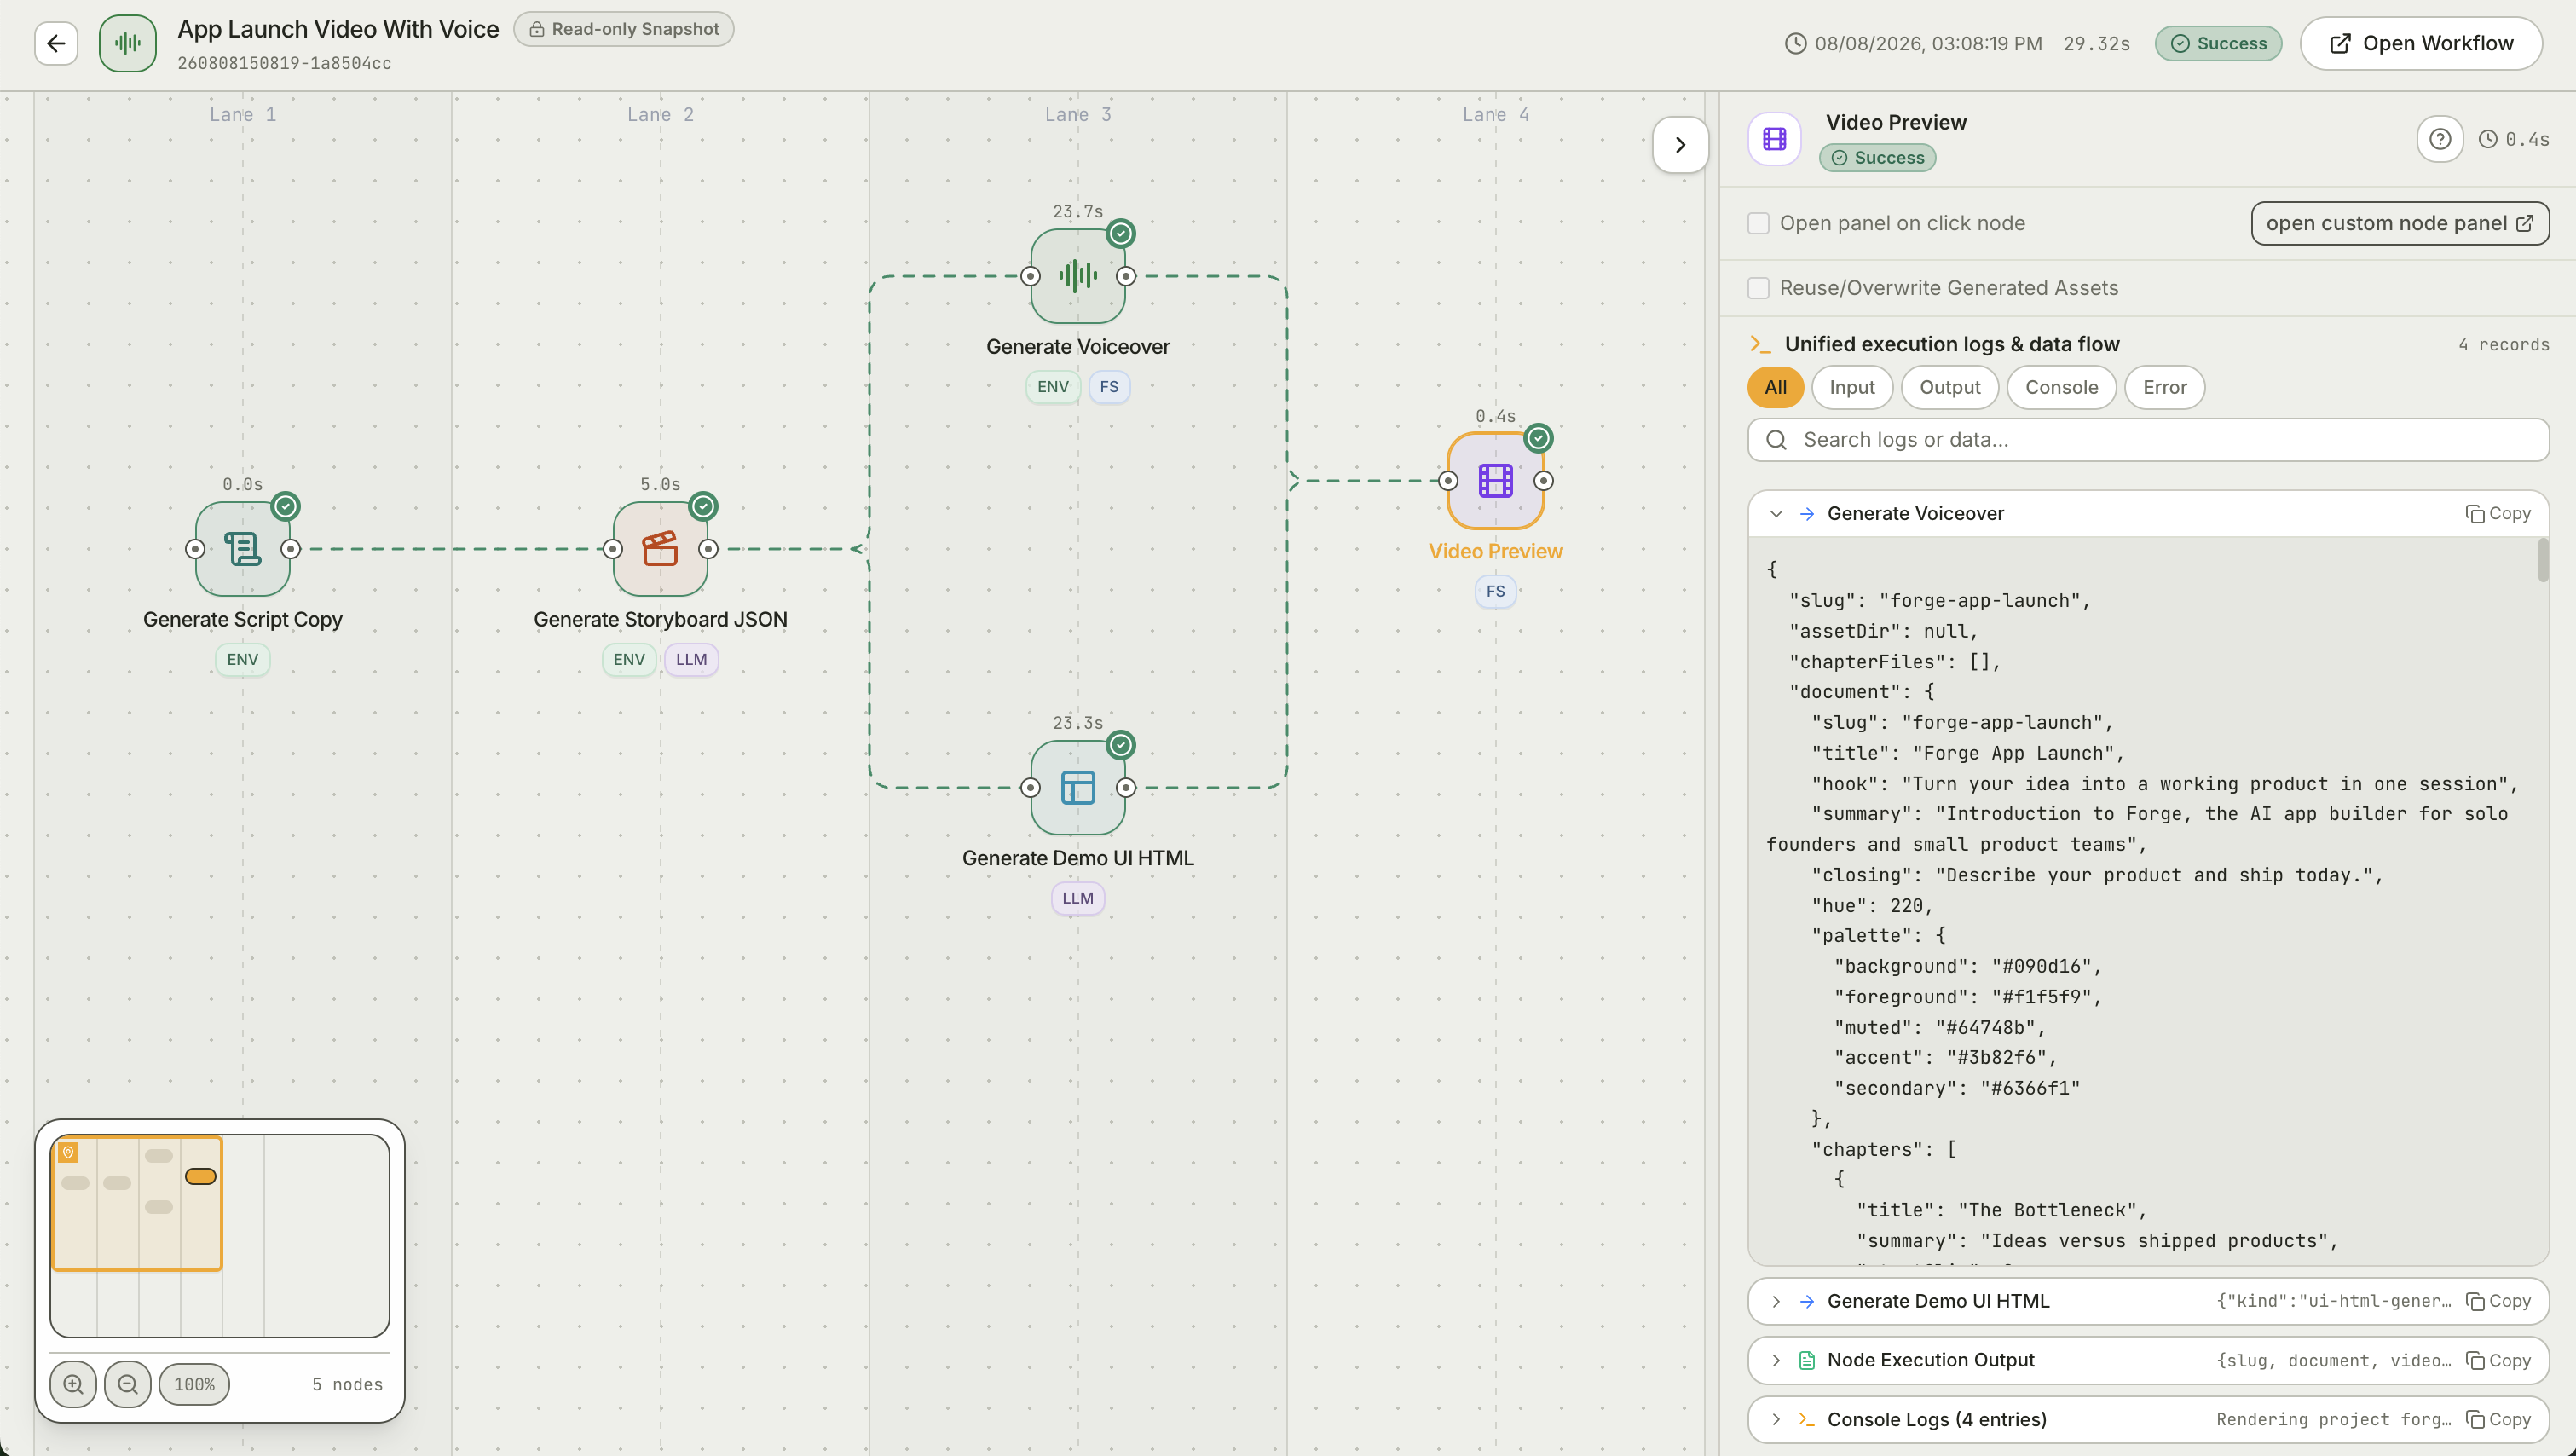Click the success badge on Video Preview node
The width and height of the screenshot is (2576, 1456).
tap(1539, 438)
